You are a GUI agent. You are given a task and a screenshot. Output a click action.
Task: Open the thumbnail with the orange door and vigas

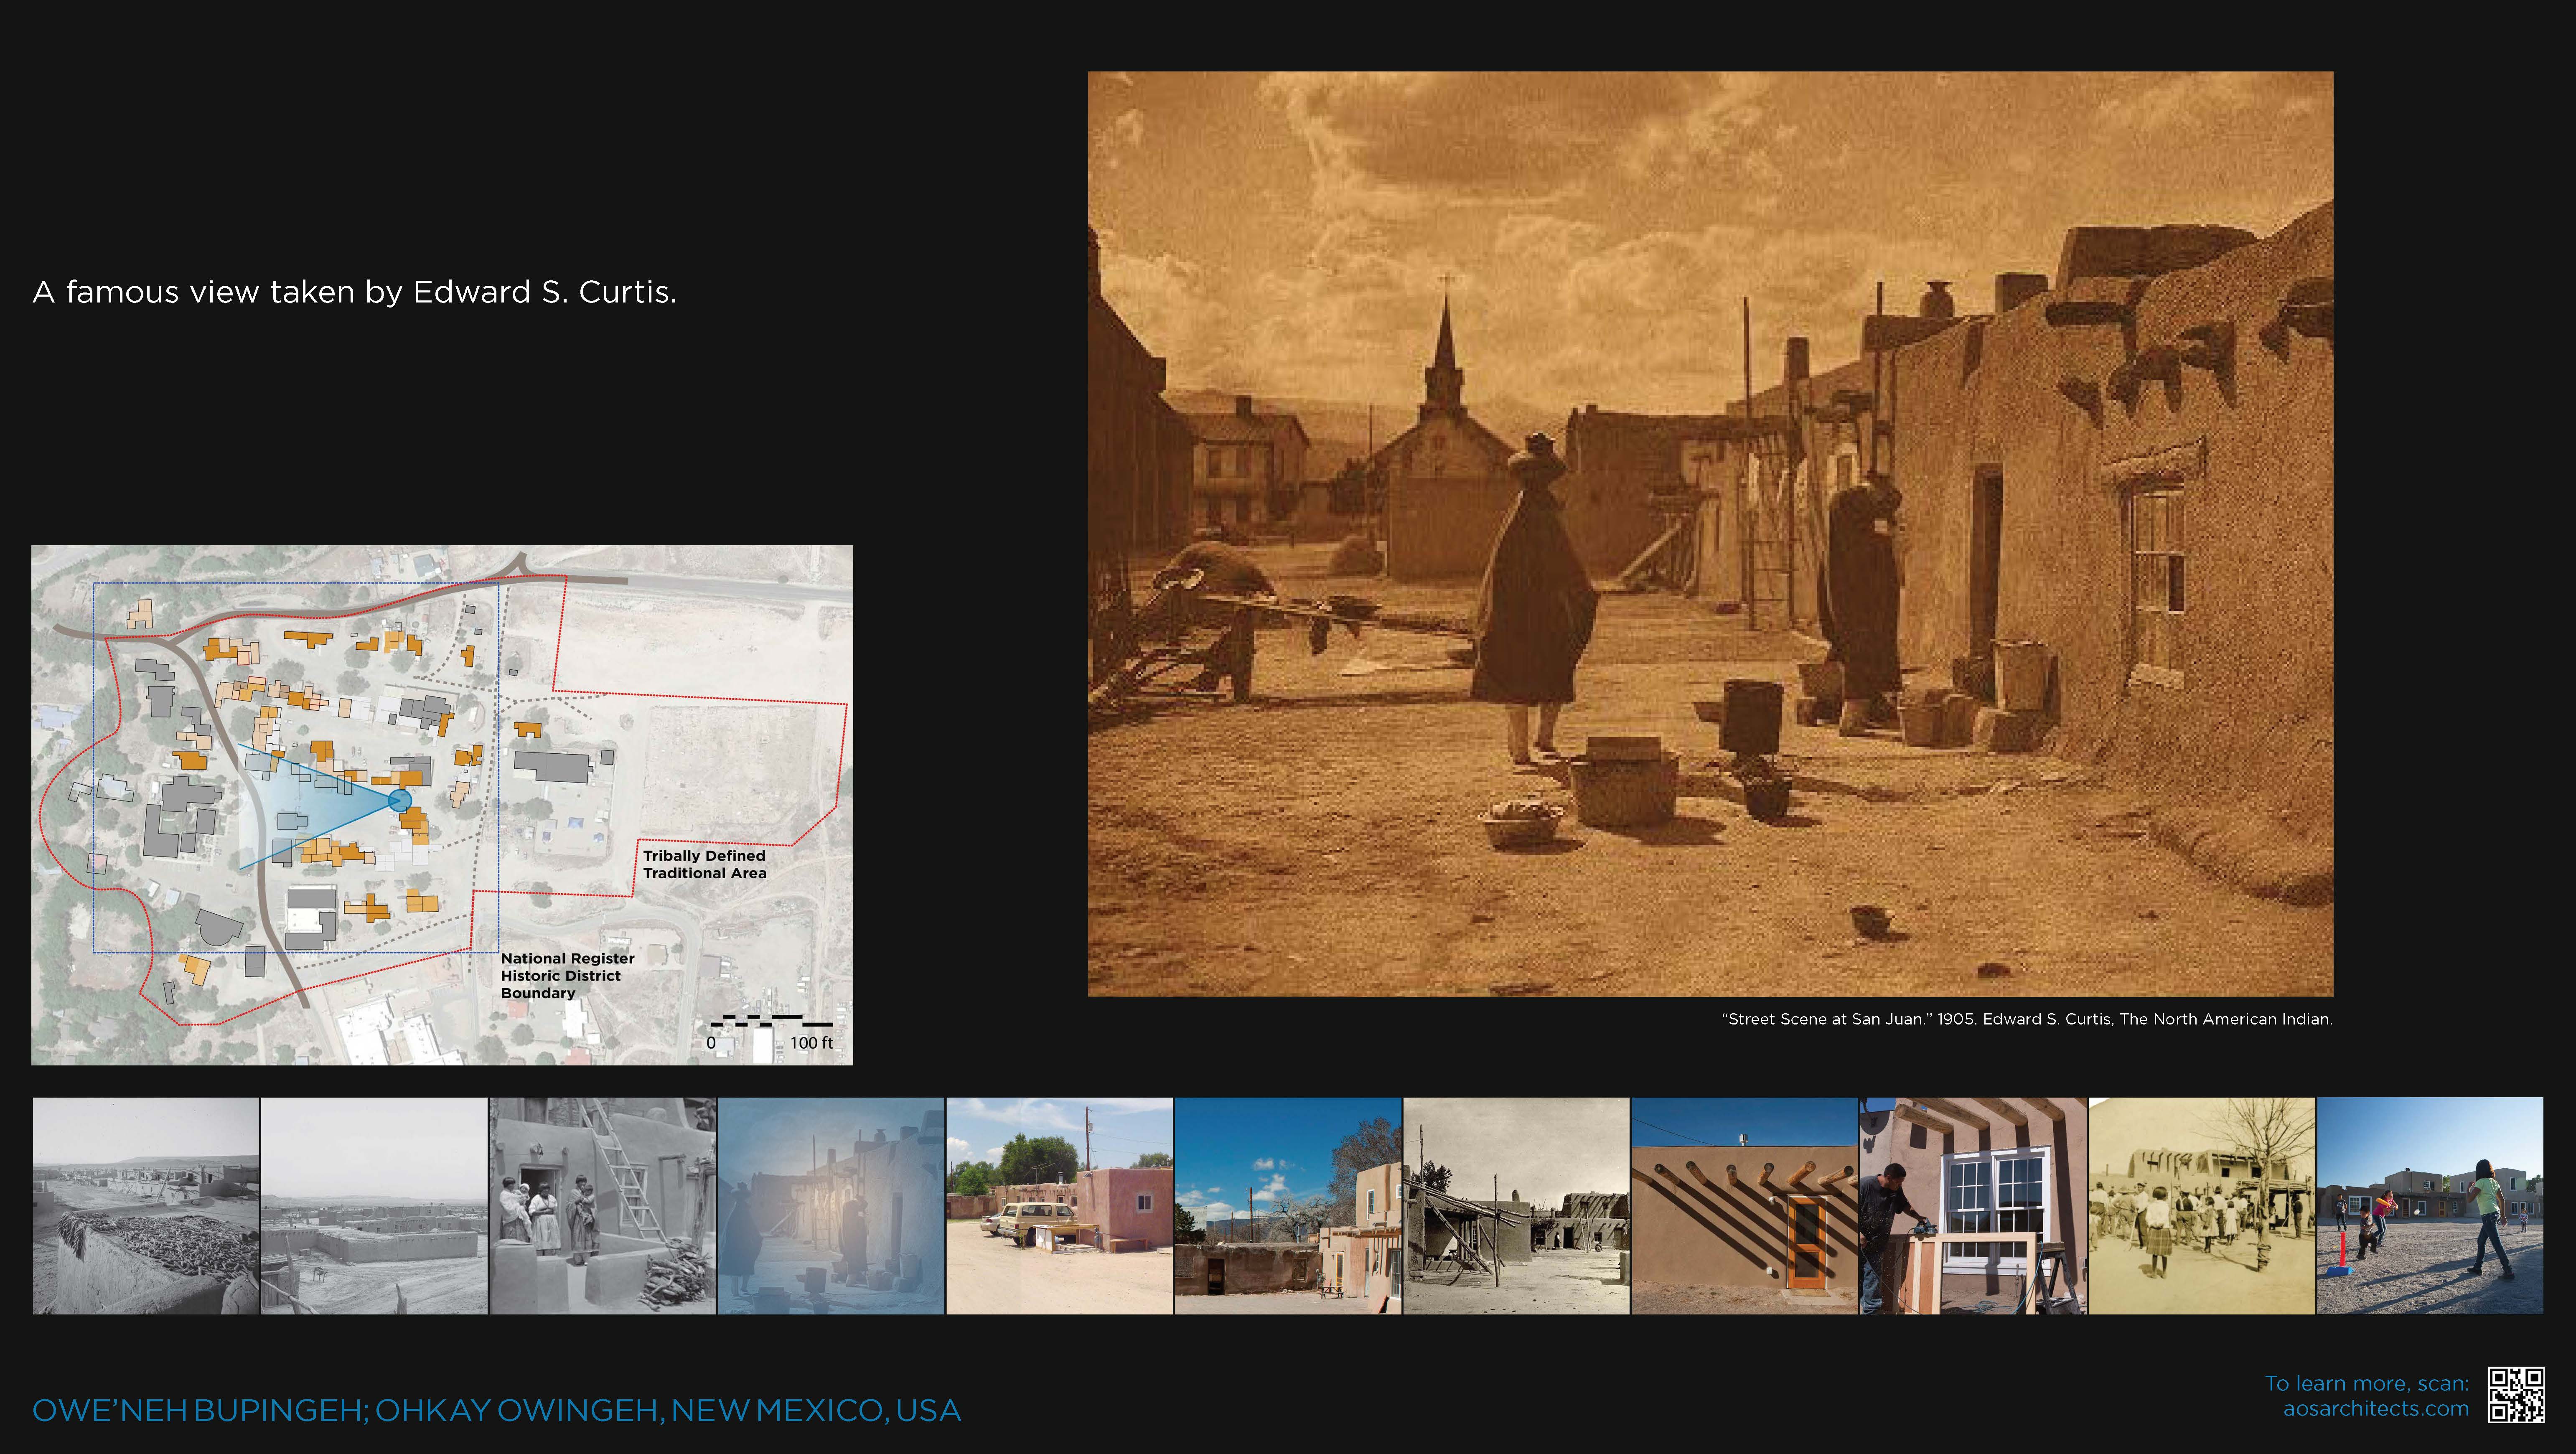(1744, 1206)
